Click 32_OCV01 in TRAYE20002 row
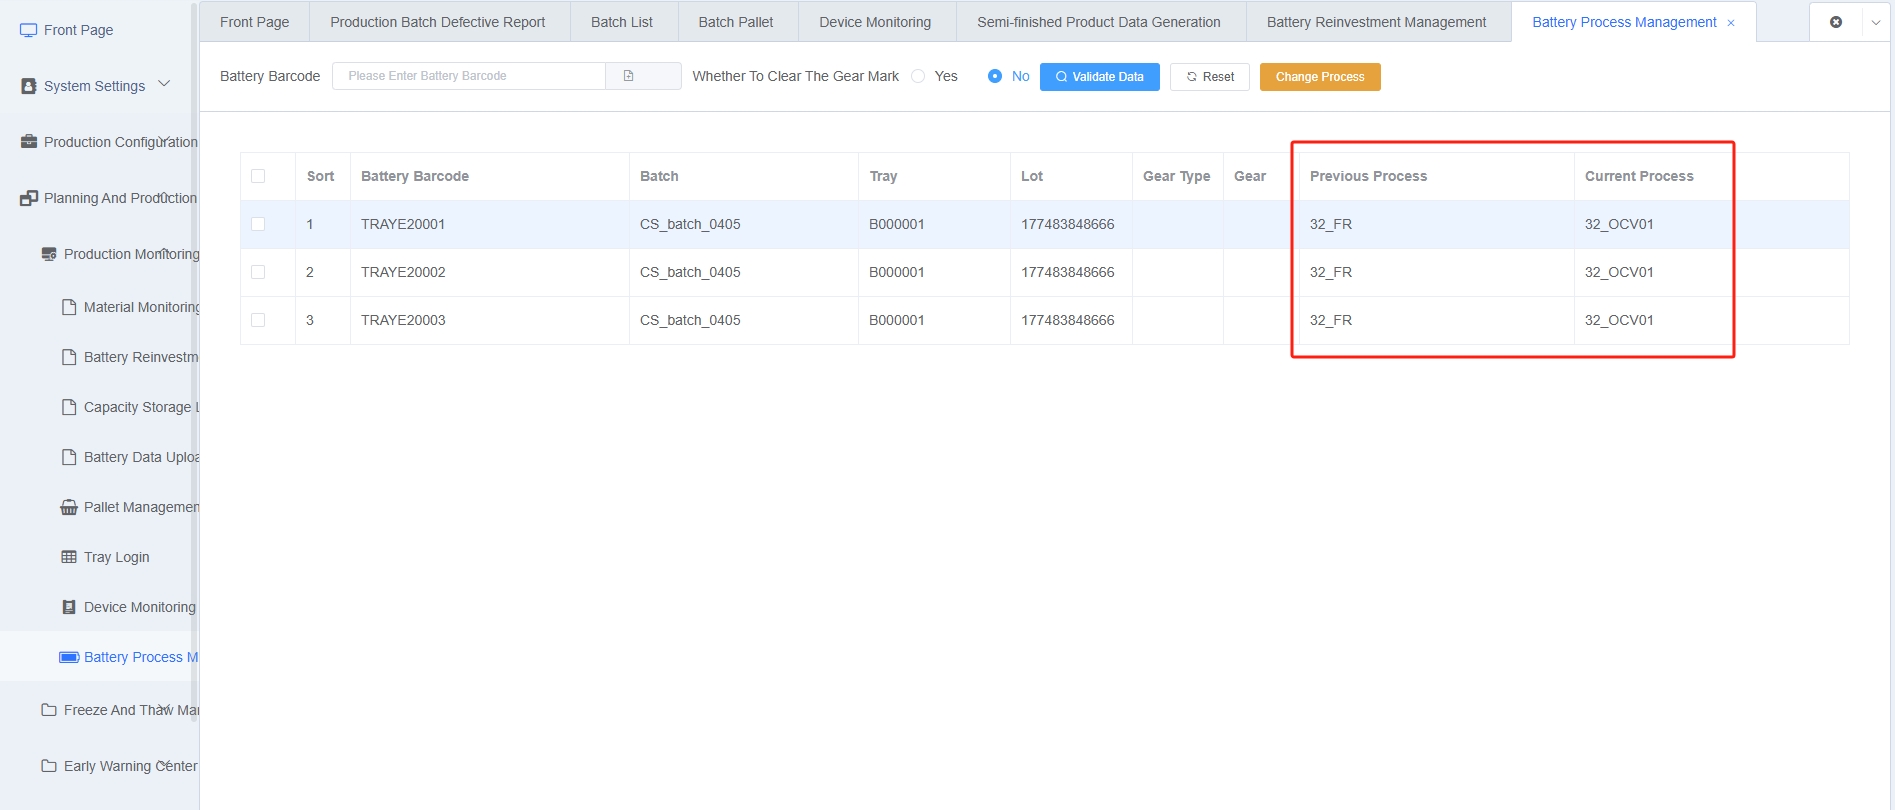This screenshot has height=810, width=1895. coord(1619,272)
